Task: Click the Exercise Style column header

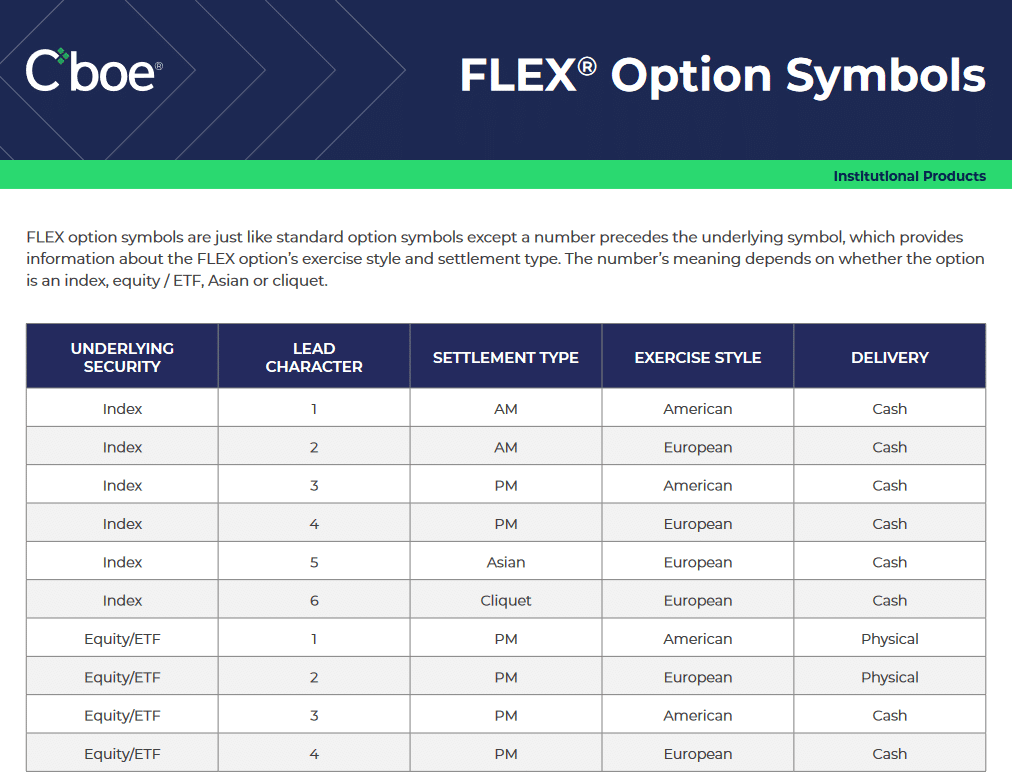Action: click(698, 357)
